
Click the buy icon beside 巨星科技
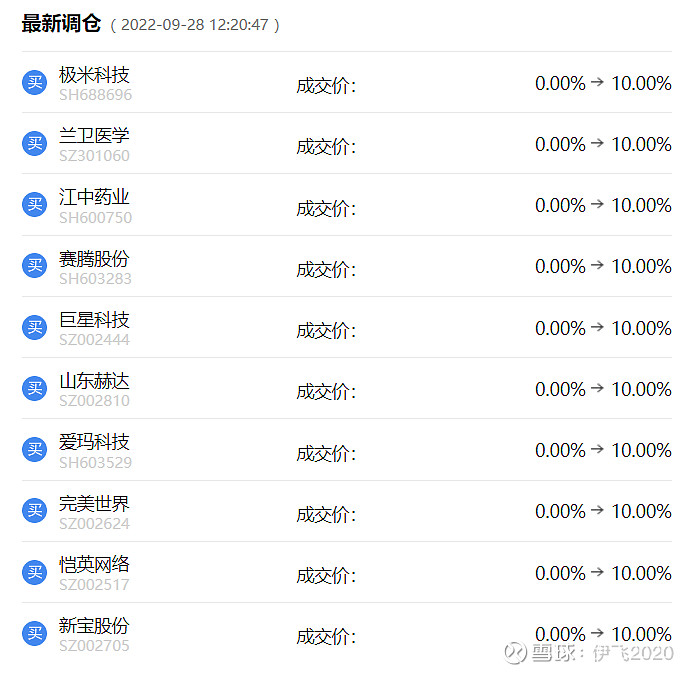[35, 328]
